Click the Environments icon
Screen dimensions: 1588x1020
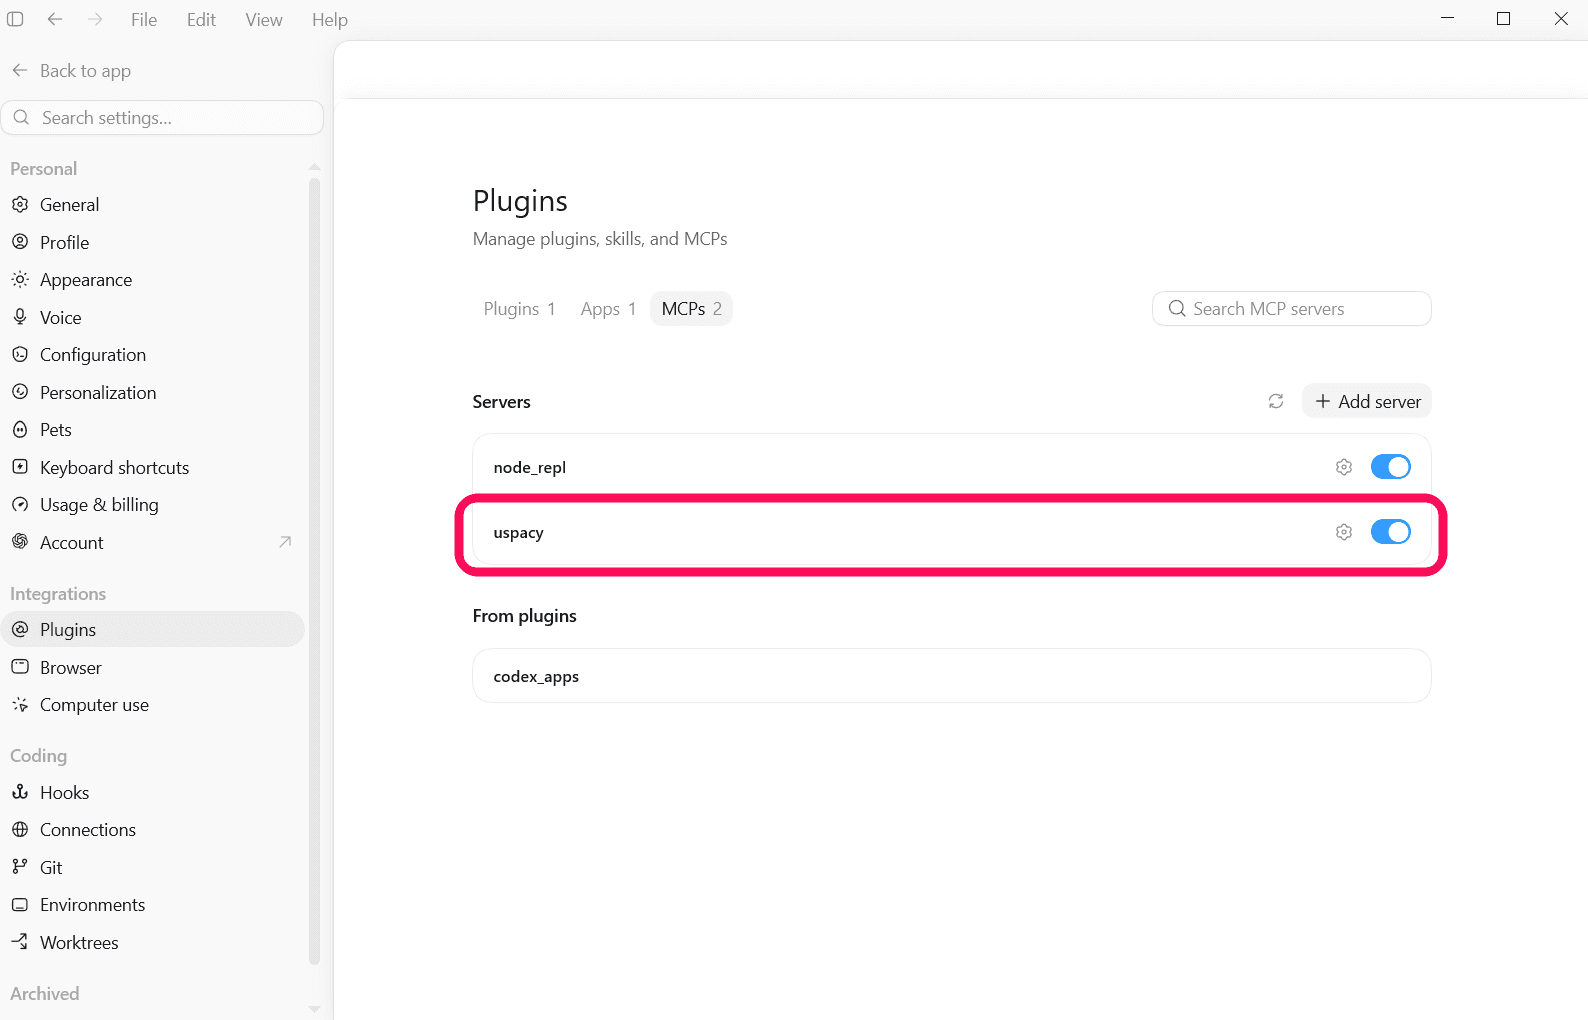20,905
